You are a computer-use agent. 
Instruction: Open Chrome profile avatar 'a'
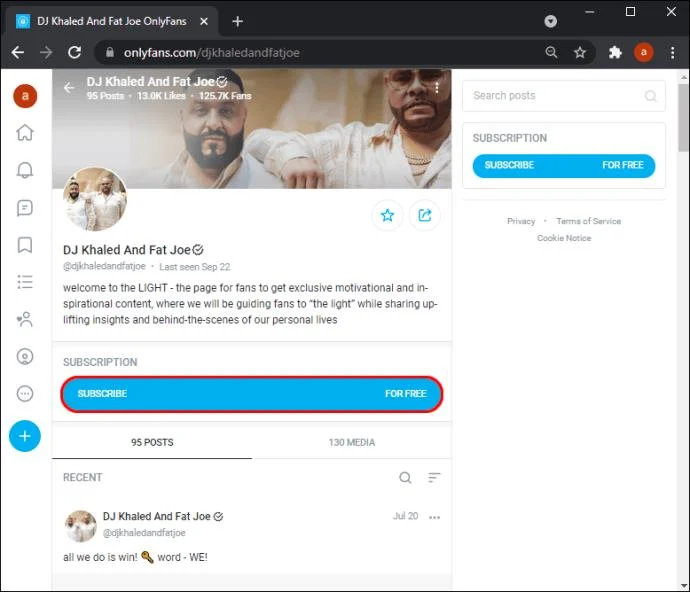pos(643,52)
